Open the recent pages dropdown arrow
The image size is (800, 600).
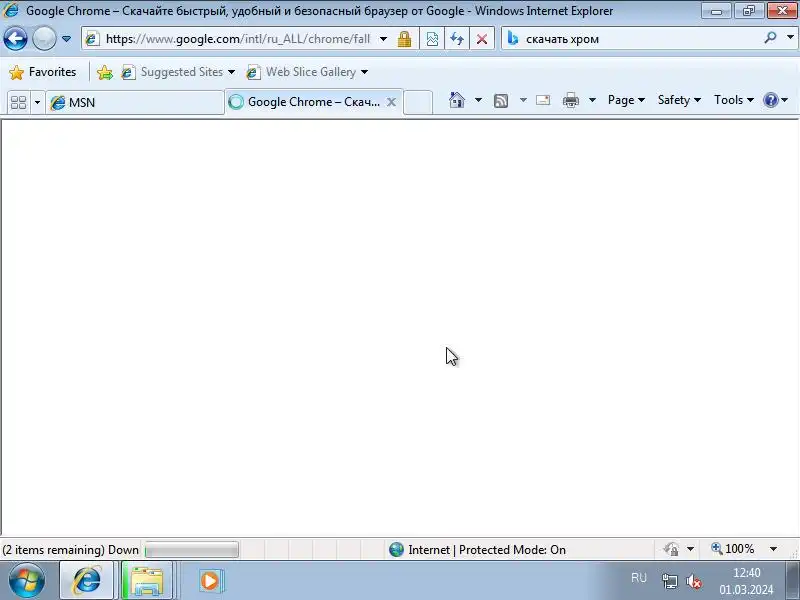[66, 39]
